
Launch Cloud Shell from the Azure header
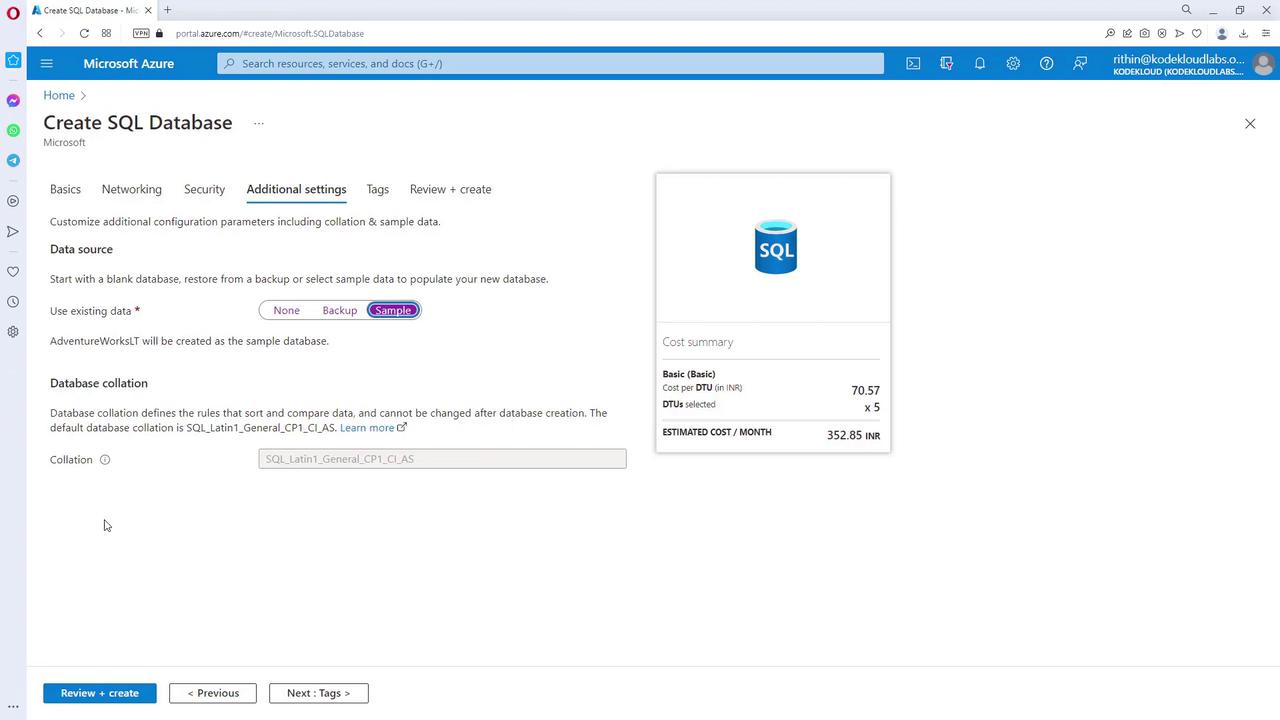click(x=913, y=63)
